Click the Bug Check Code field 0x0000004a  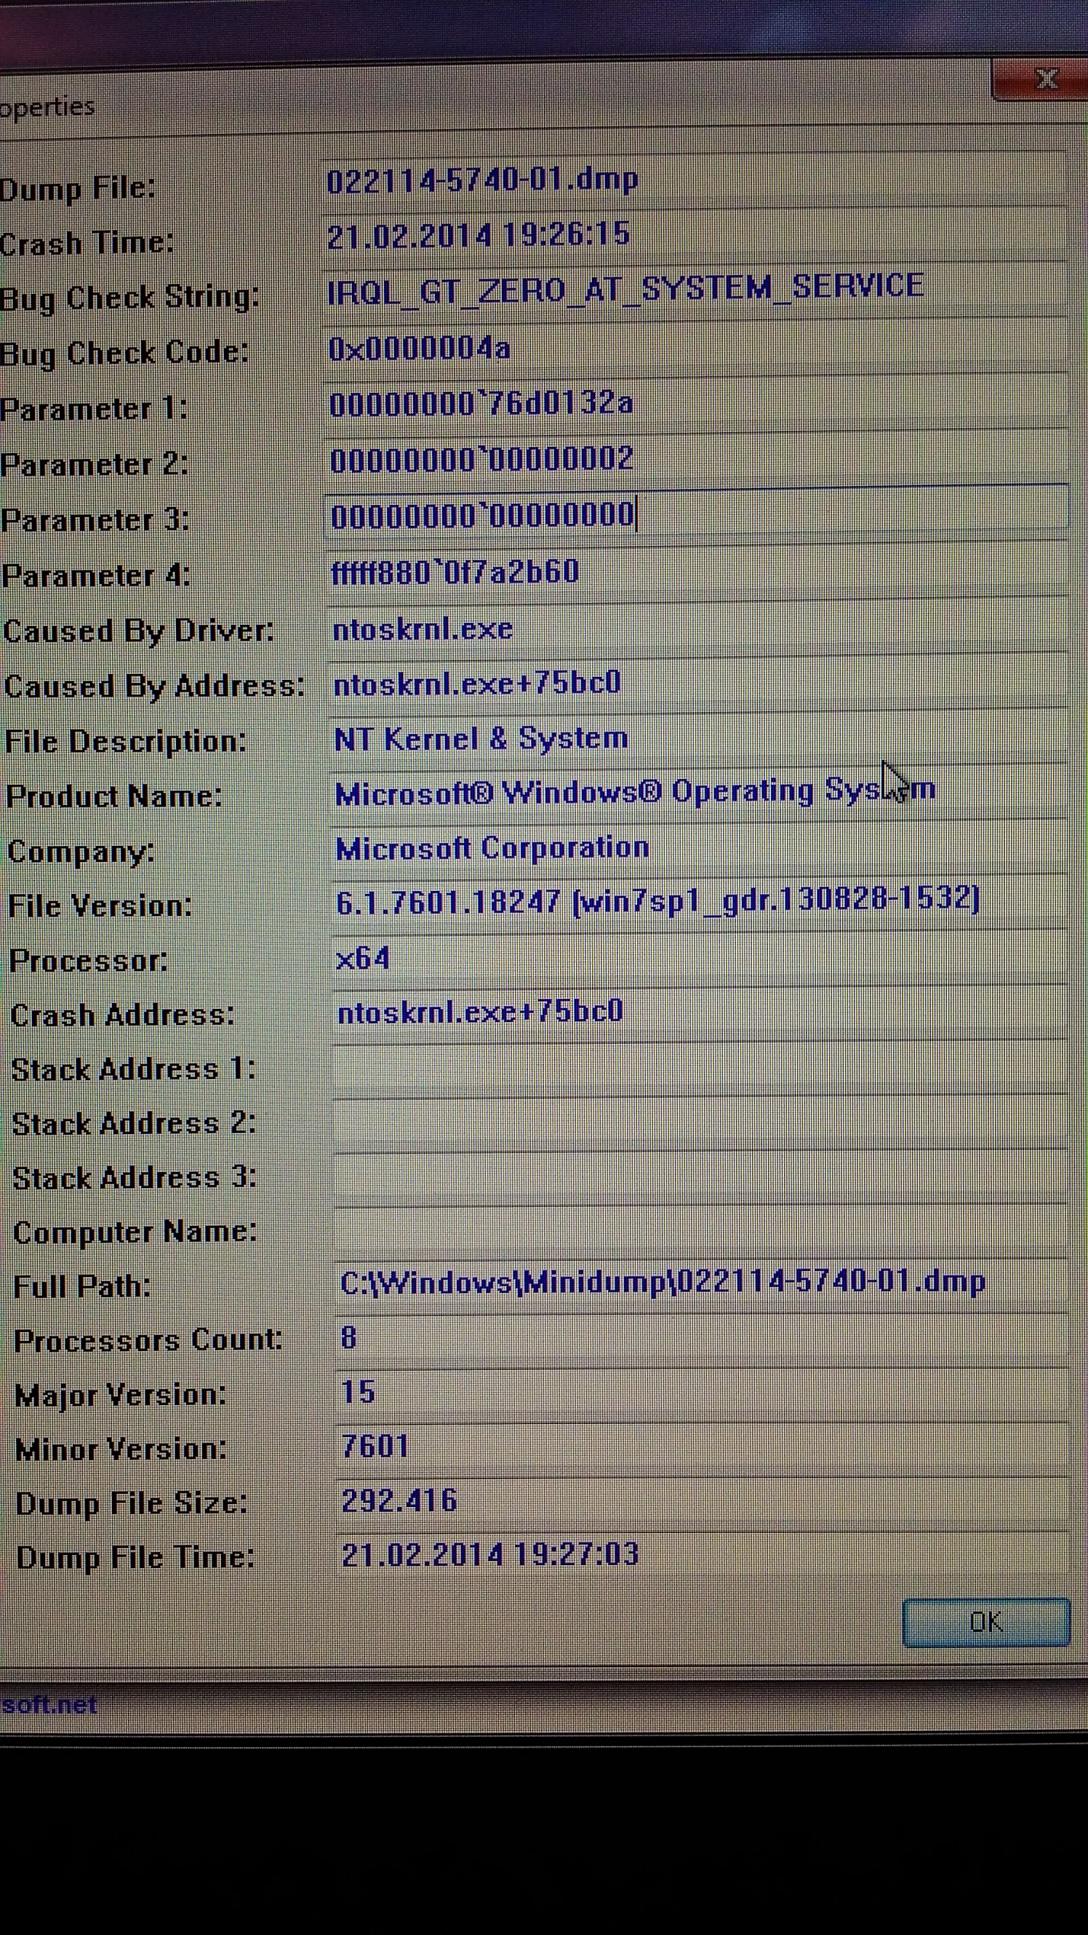click(x=696, y=347)
